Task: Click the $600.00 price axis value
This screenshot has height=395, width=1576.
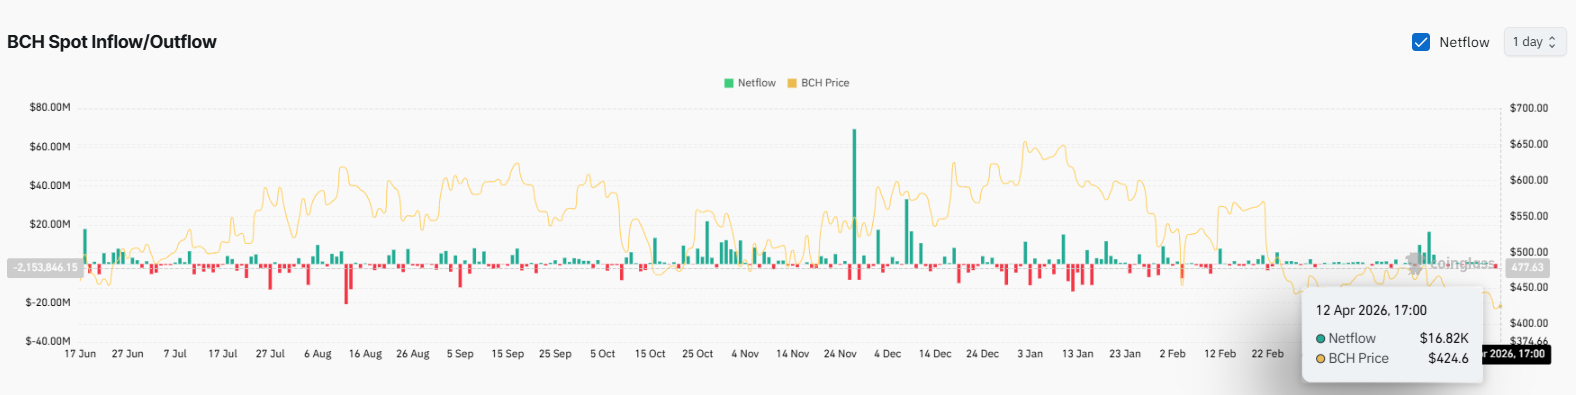Action: pos(1529,180)
